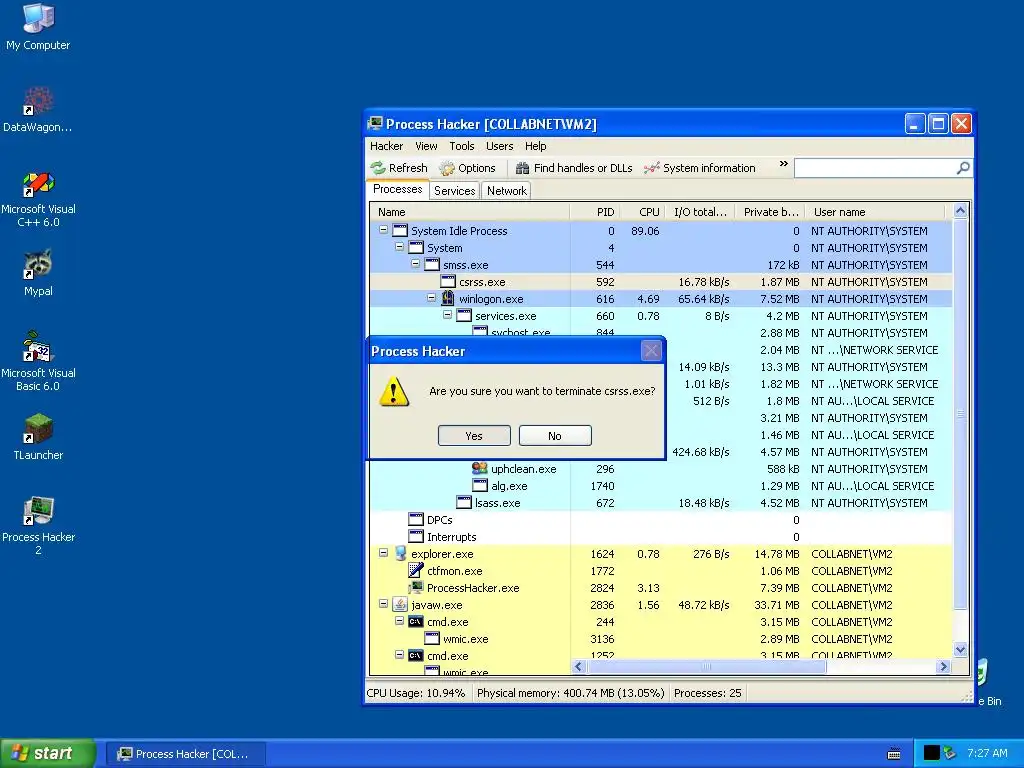Viewport: 1024px width, 768px height.
Task: Select the javaw.exe Java icon
Action: [x=400, y=605]
